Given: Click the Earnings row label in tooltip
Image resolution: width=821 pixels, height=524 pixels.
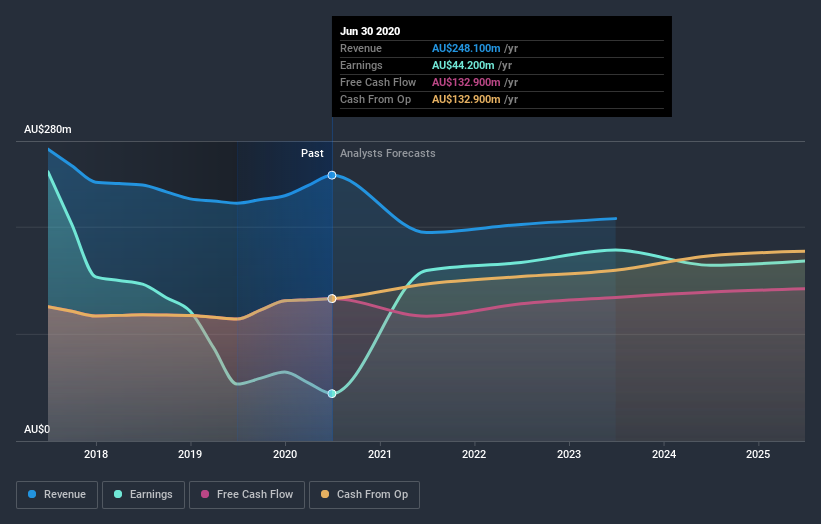Looking at the screenshot, I should pyautogui.click(x=361, y=65).
